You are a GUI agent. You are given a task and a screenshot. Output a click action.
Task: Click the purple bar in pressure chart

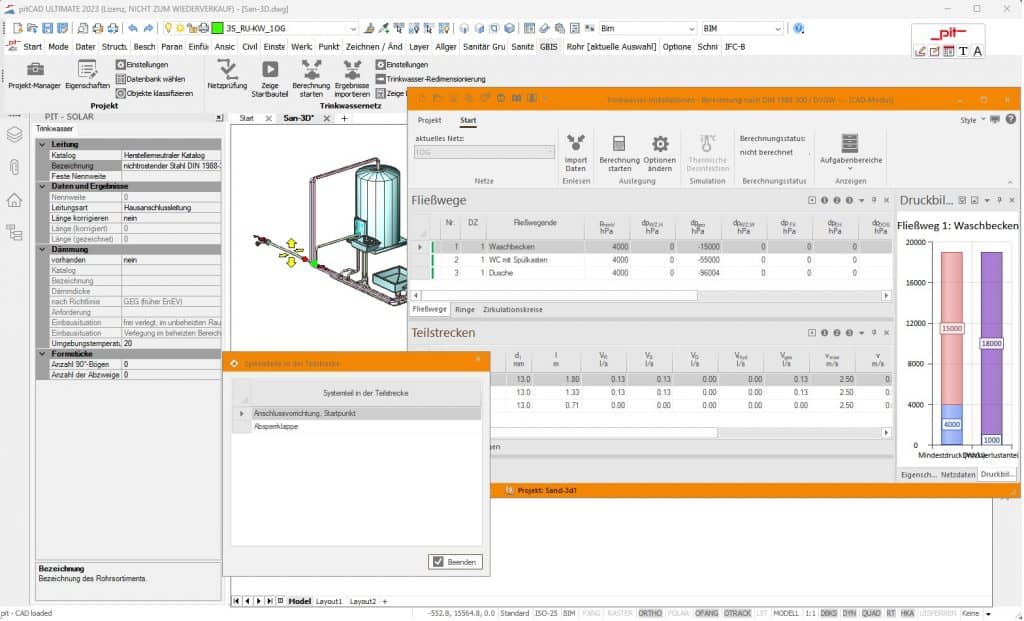click(x=991, y=349)
